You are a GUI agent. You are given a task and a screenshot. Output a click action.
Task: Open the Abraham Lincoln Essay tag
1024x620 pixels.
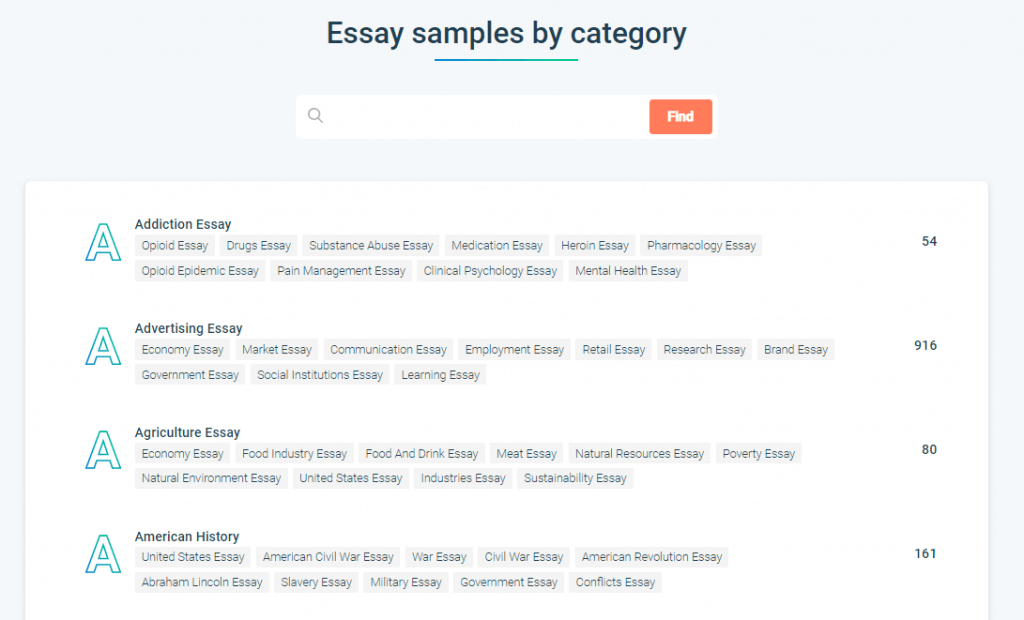201,582
